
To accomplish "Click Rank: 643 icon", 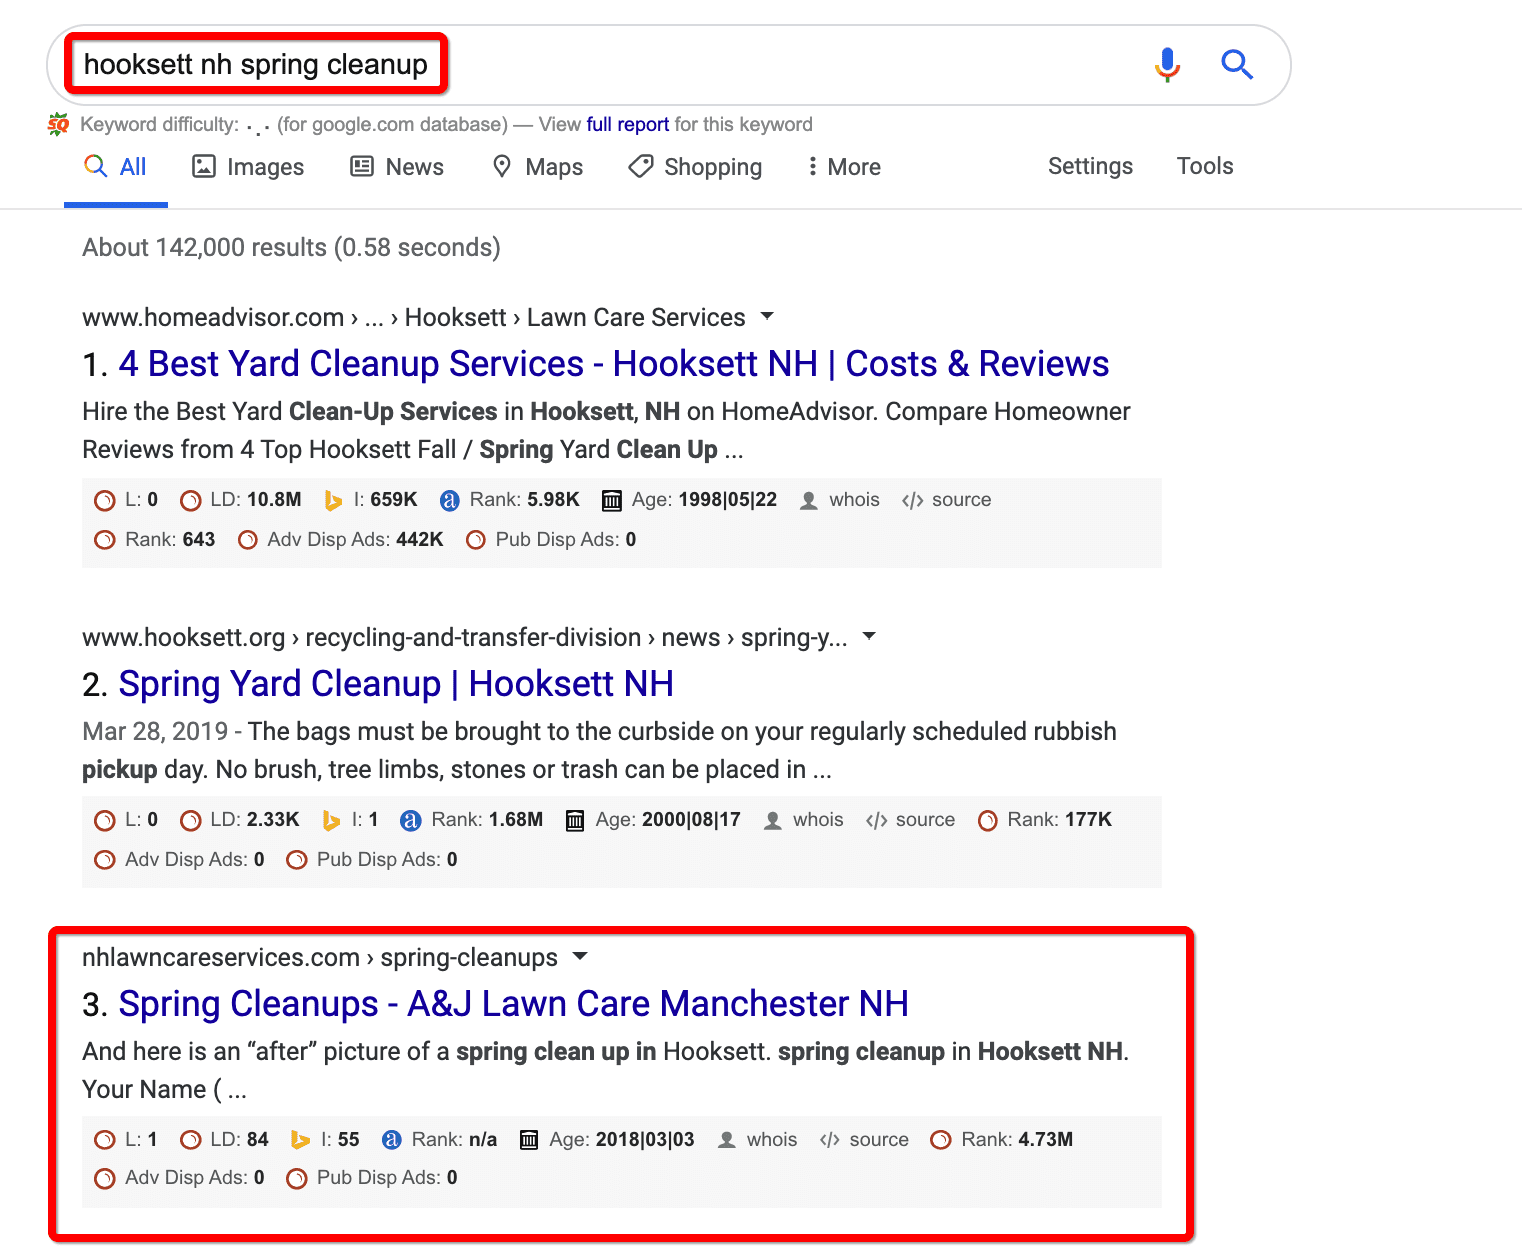I will coord(104,540).
